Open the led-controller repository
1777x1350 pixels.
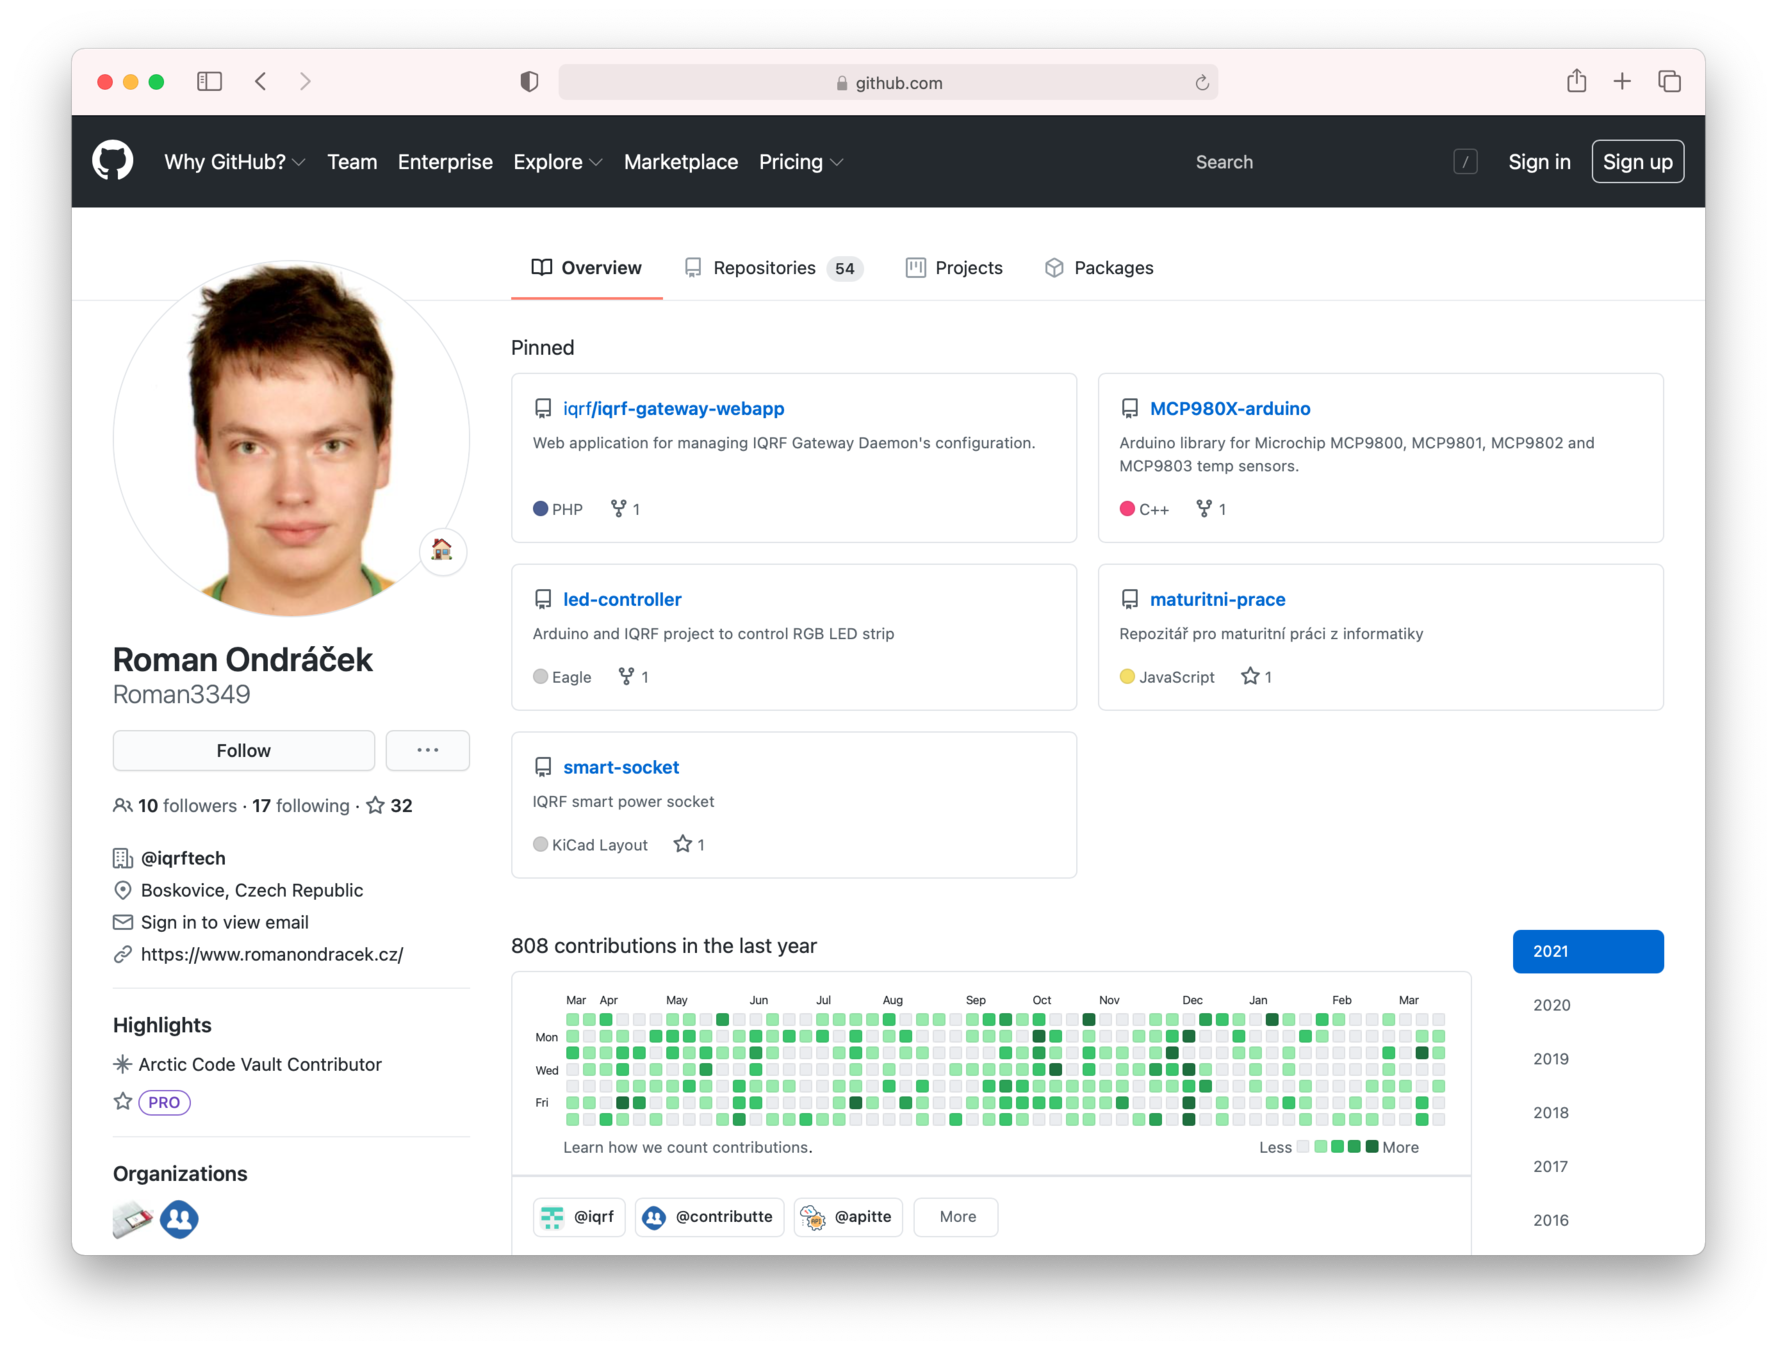[622, 599]
